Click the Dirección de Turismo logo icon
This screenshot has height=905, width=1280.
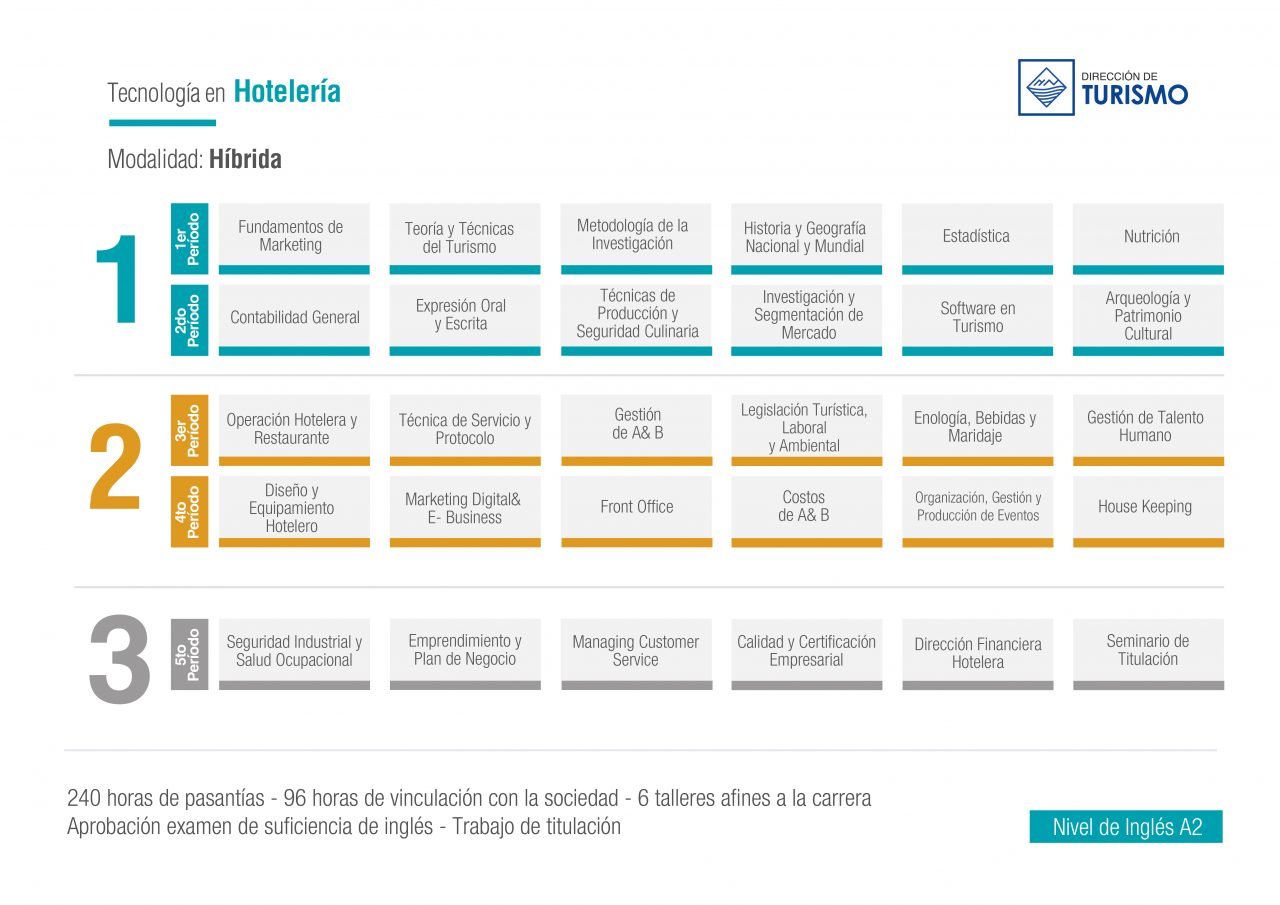point(1046,87)
